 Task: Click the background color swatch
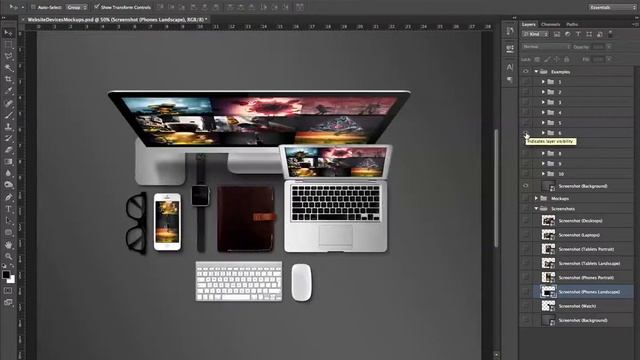(x=12, y=280)
